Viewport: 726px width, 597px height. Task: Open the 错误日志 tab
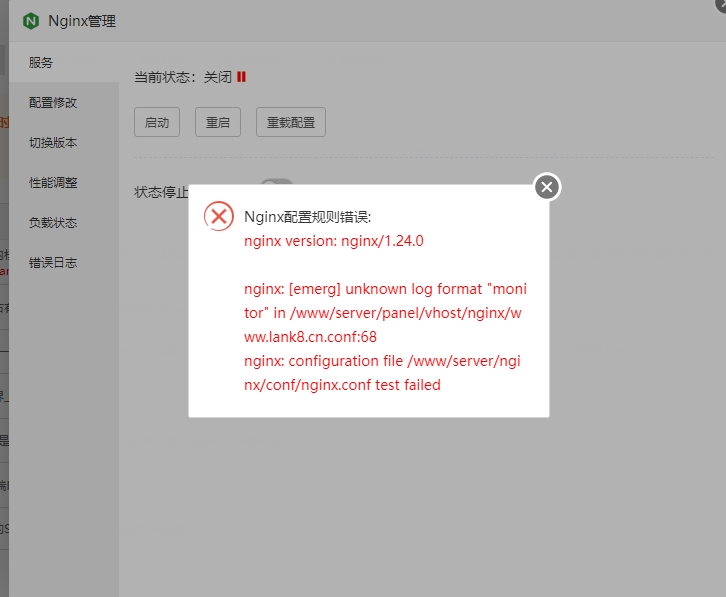click(x=64, y=263)
